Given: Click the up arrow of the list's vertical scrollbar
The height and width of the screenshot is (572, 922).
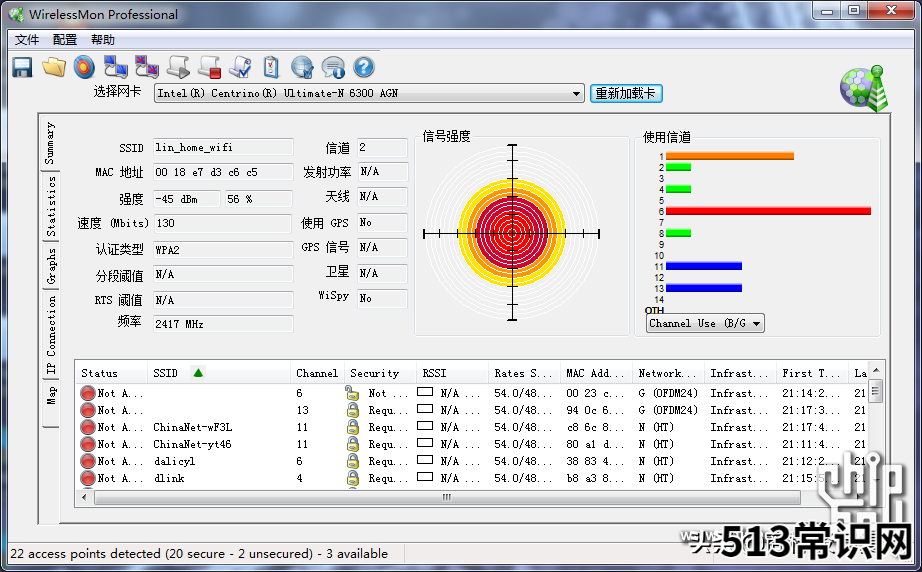Looking at the screenshot, I should 876,370.
